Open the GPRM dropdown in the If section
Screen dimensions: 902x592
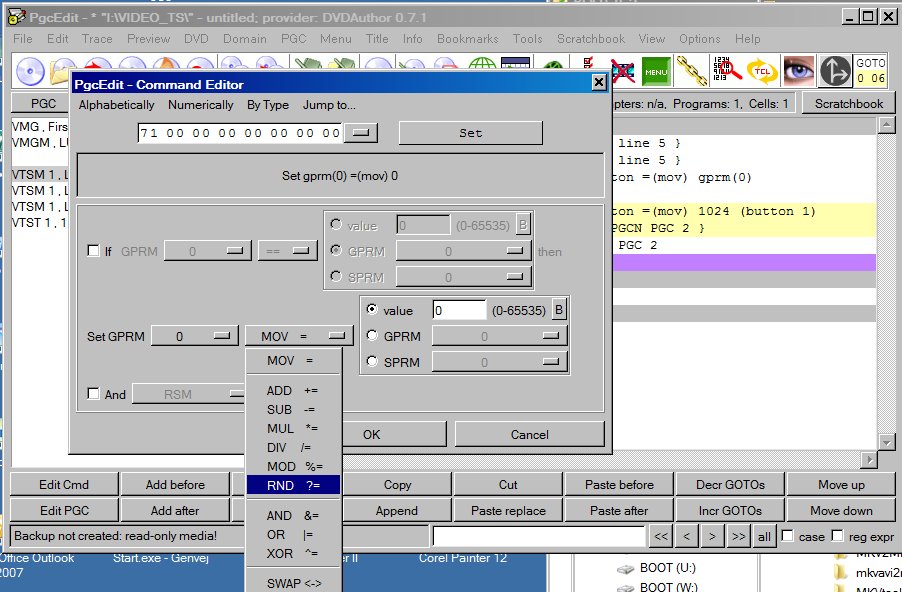(x=463, y=251)
